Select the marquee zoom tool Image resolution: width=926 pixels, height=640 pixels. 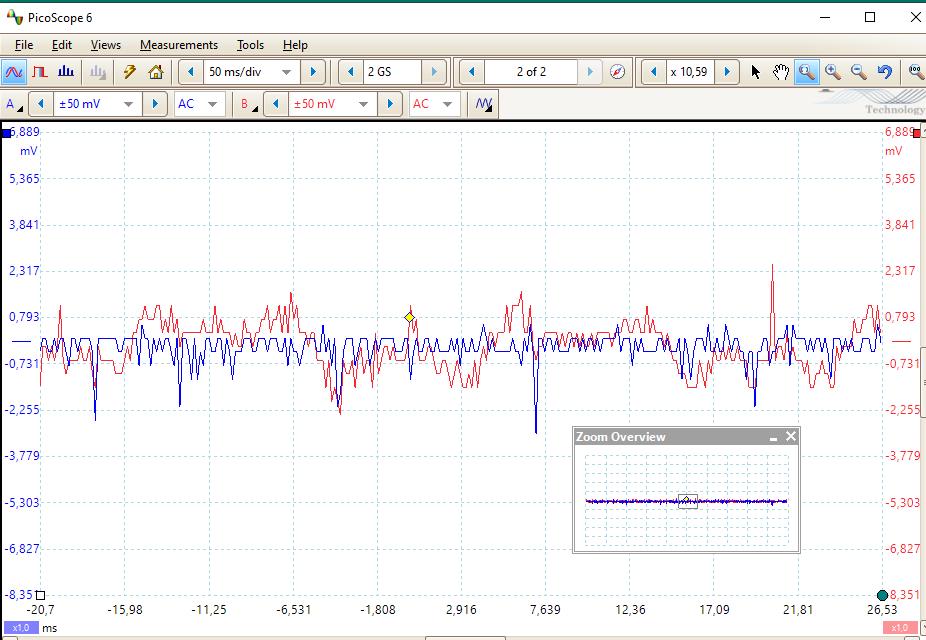807,72
